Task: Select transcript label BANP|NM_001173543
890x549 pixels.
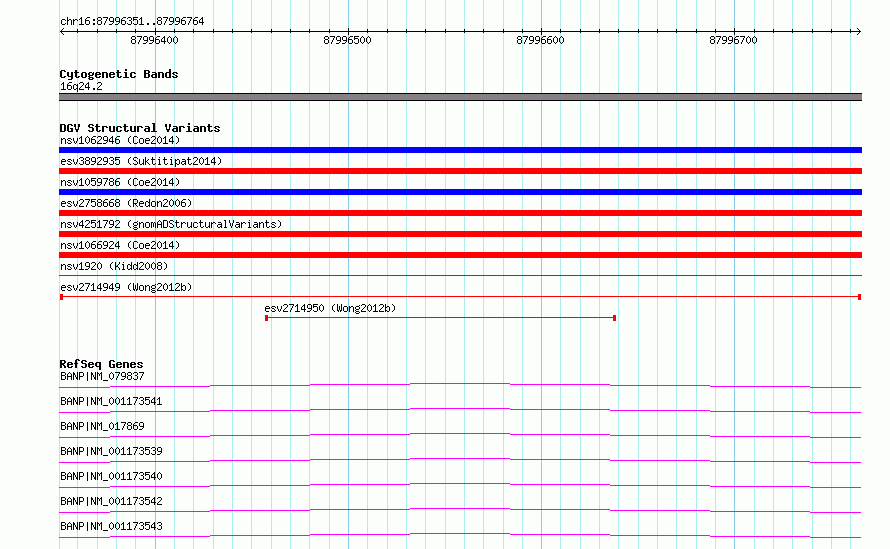Action: (111, 526)
